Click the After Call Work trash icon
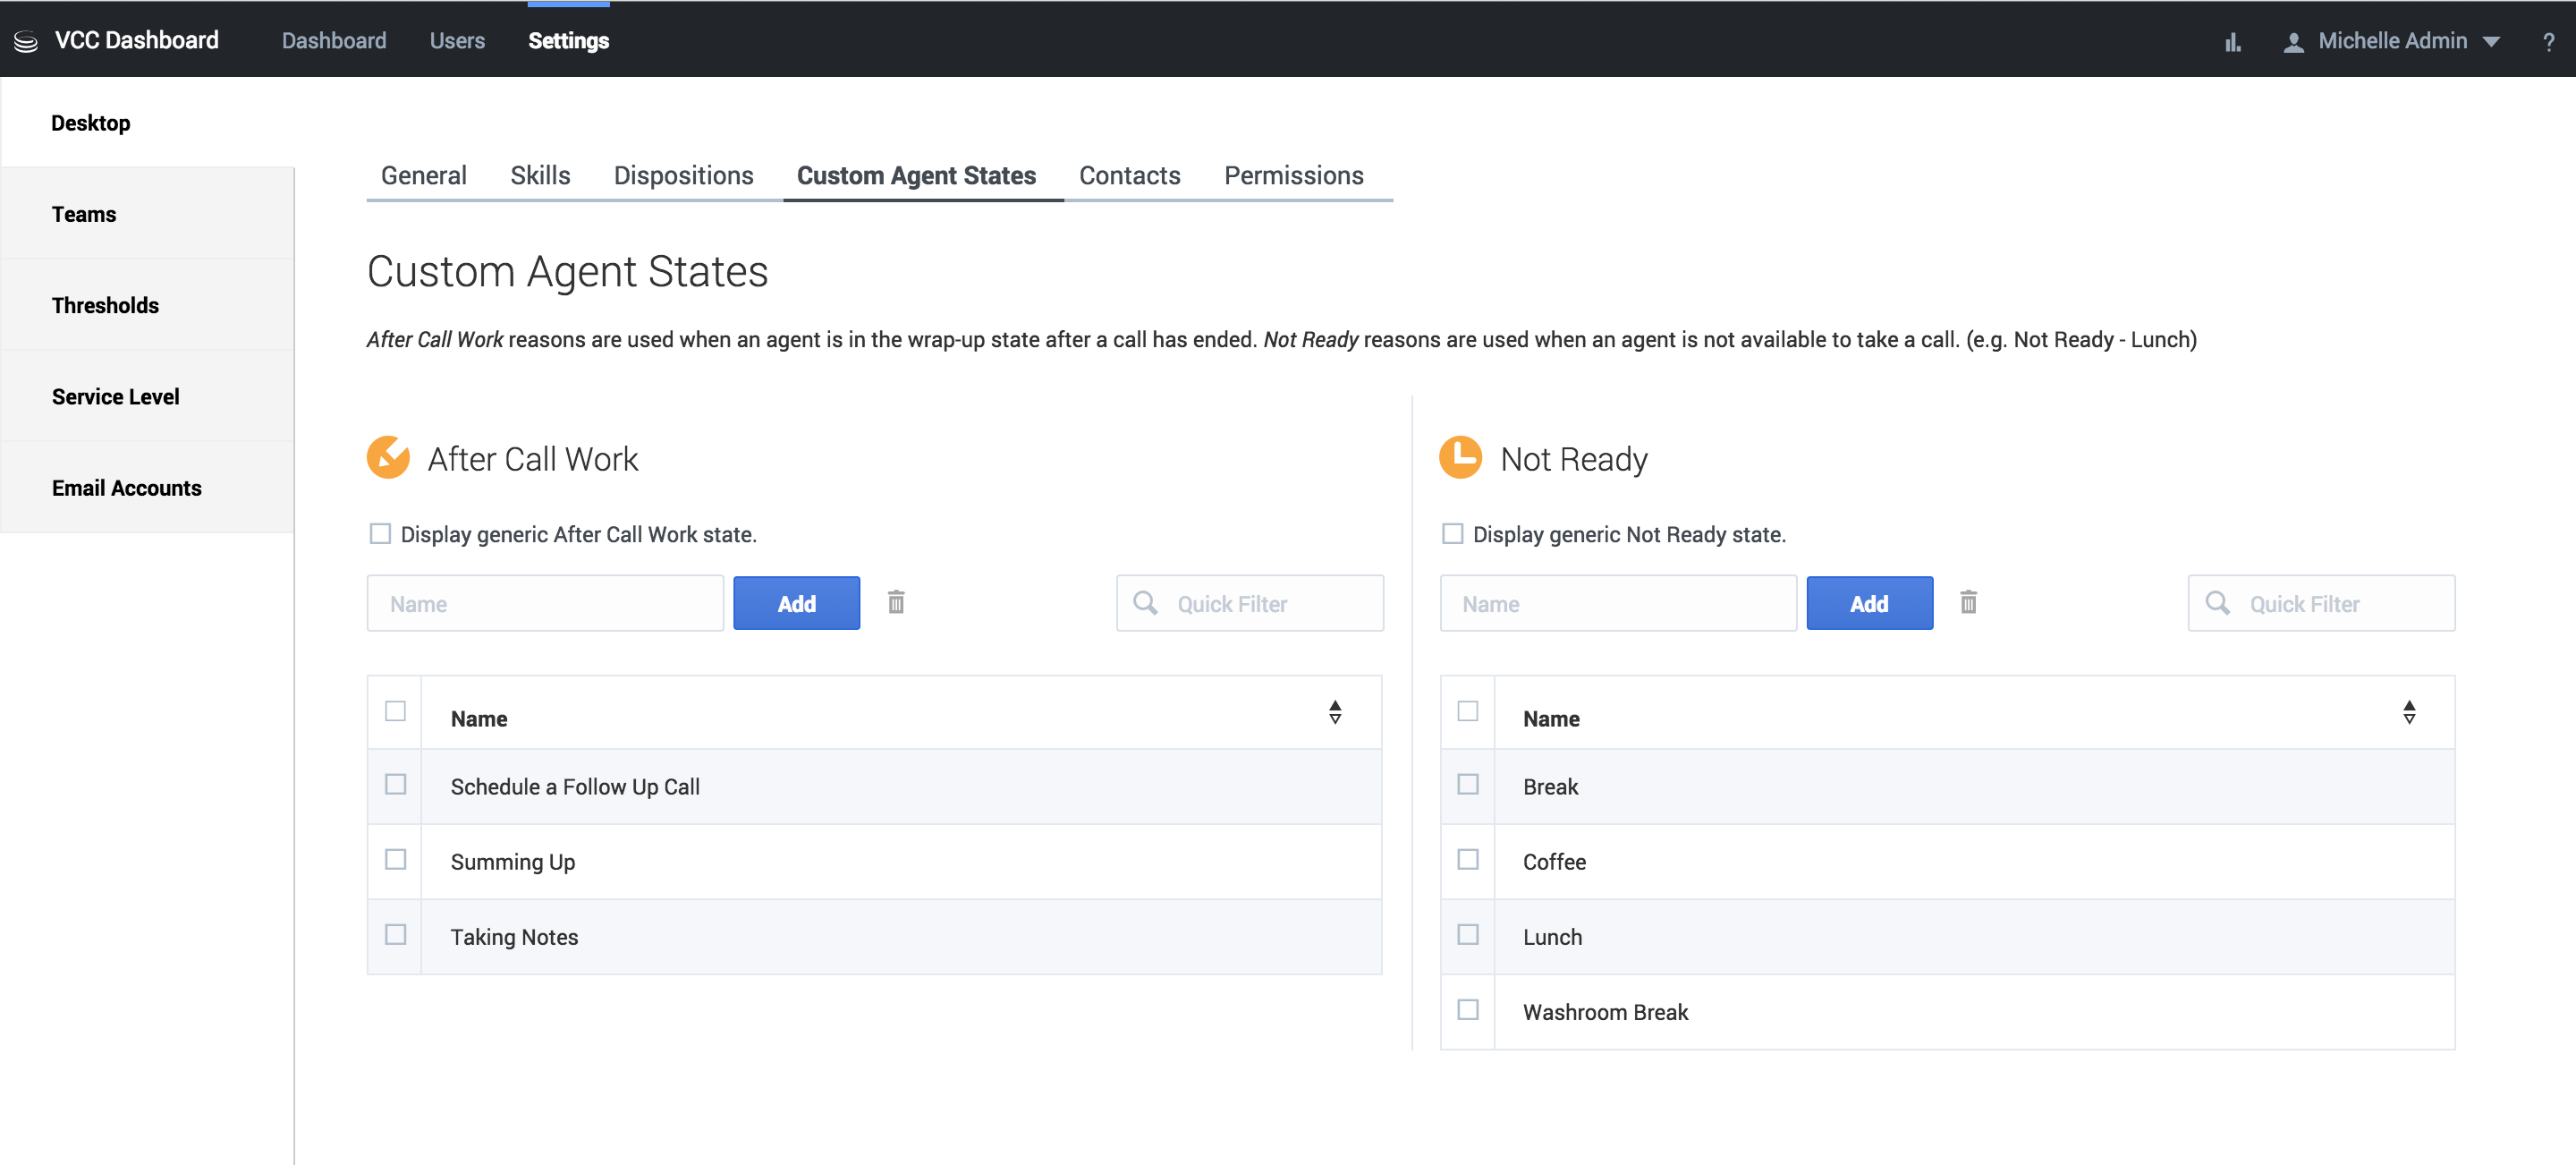This screenshot has width=2576, height=1165. point(896,602)
